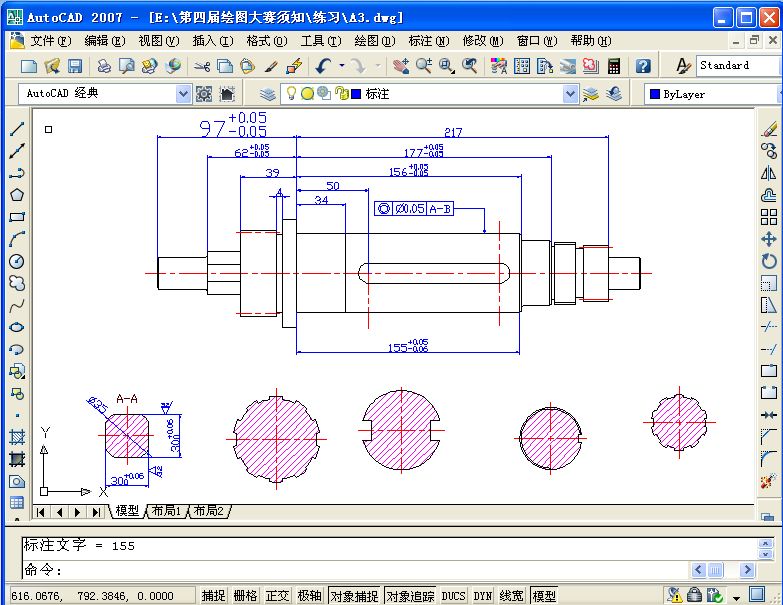The image size is (783, 605).
Task: Select the Line draw tool
Action: [17, 129]
